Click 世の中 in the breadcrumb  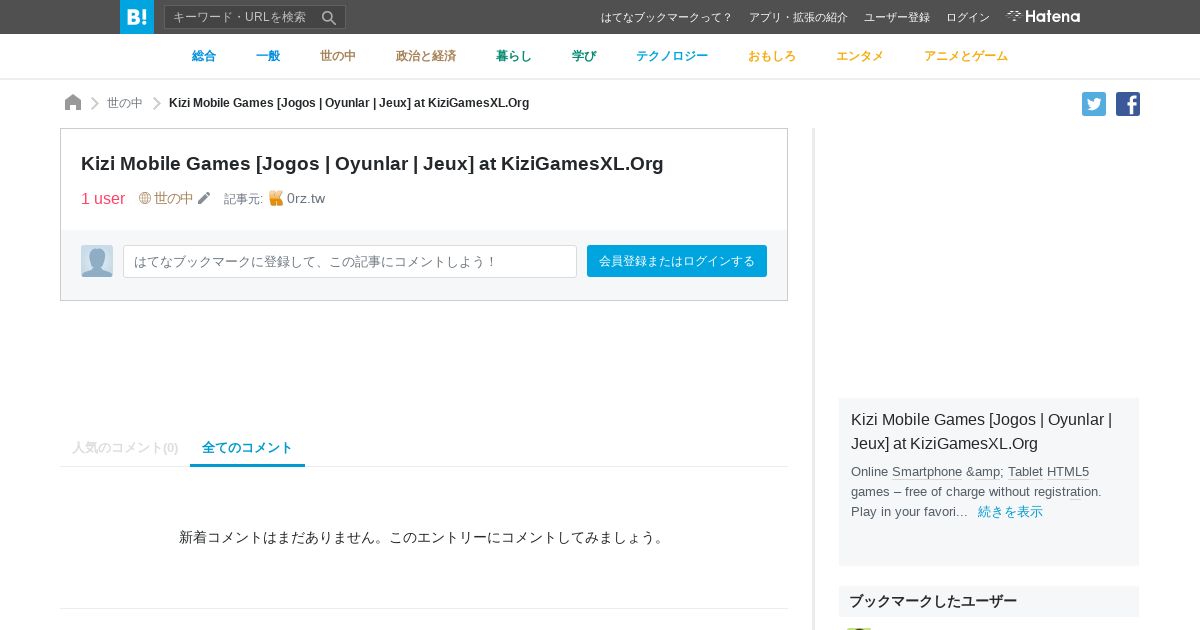tap(125, 103)
